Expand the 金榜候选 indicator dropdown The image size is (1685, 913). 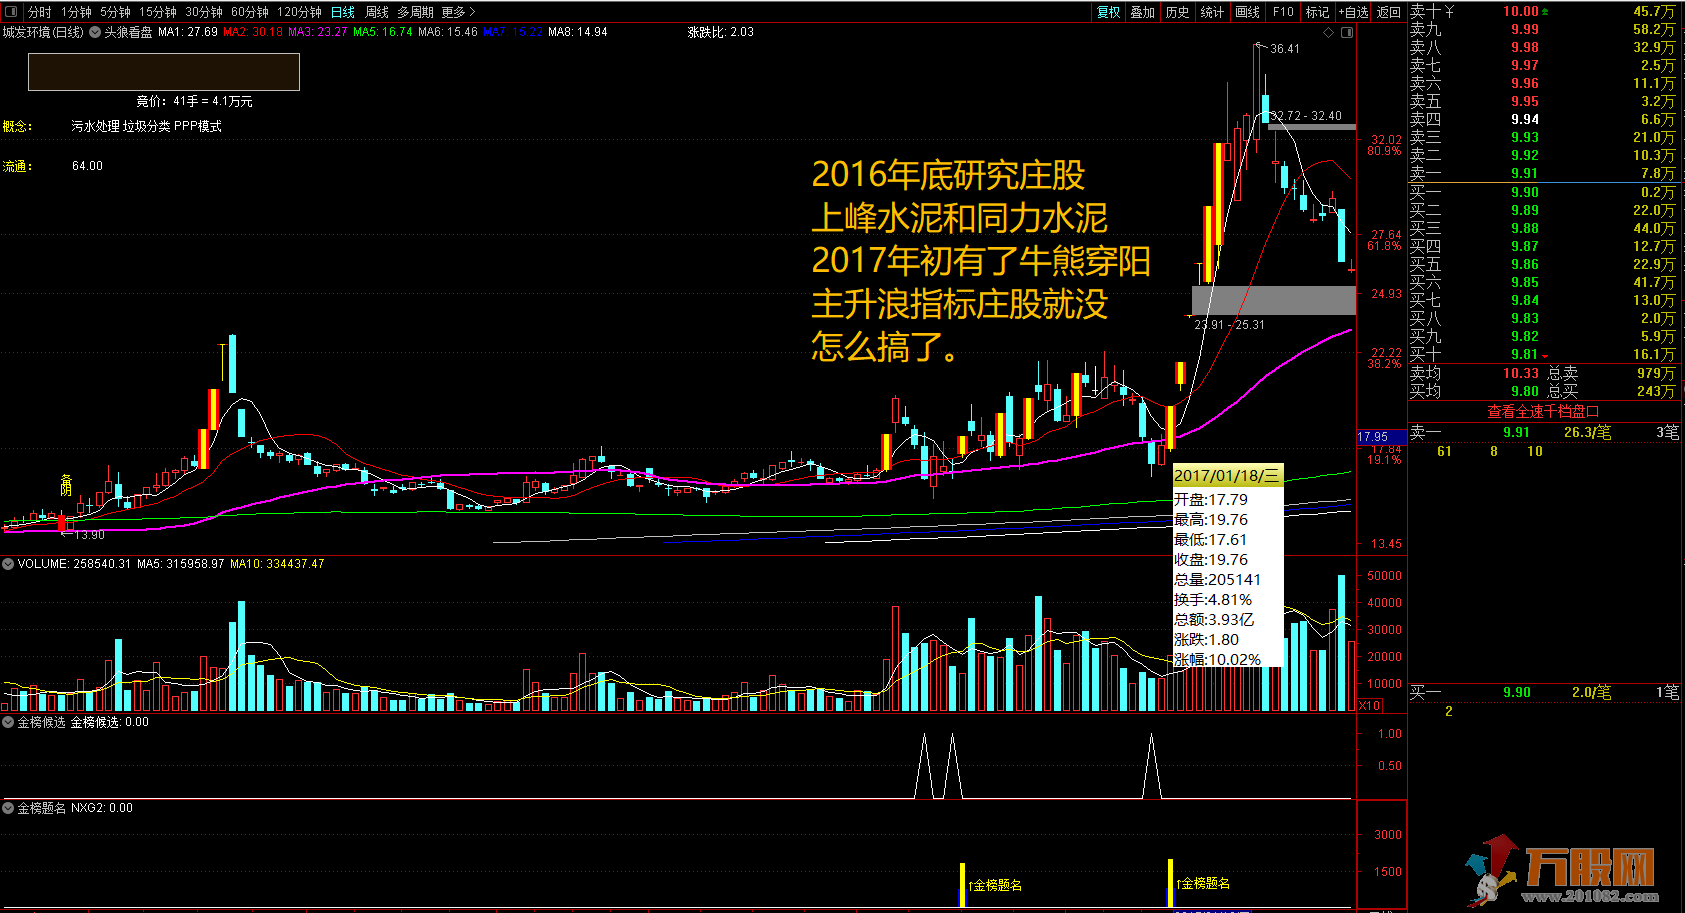[x=8, y=722]
